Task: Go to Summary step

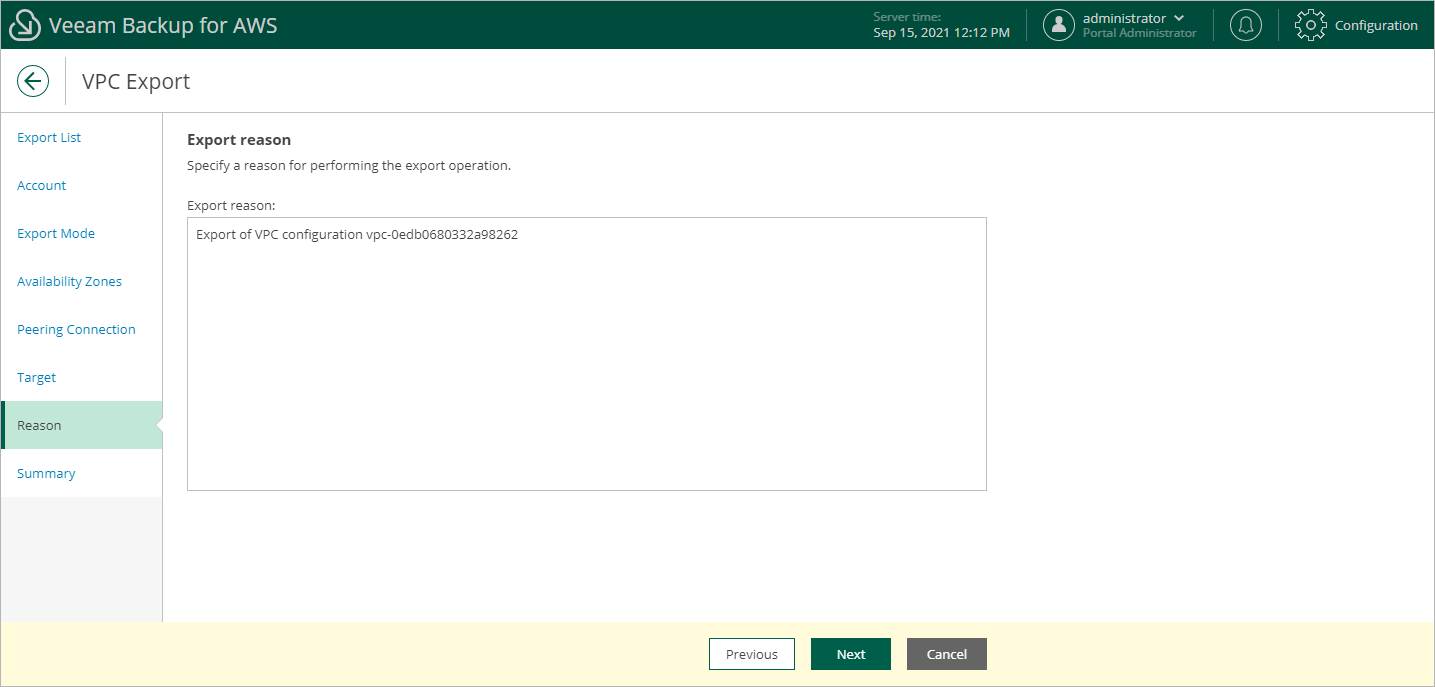Action: click(46, 474)
